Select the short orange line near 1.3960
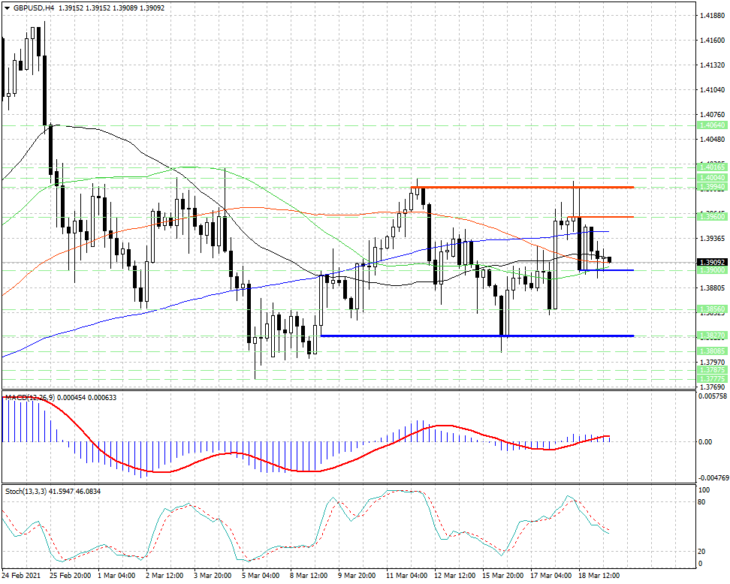This screenshot has width=730, height=584. tap(601, 217)
